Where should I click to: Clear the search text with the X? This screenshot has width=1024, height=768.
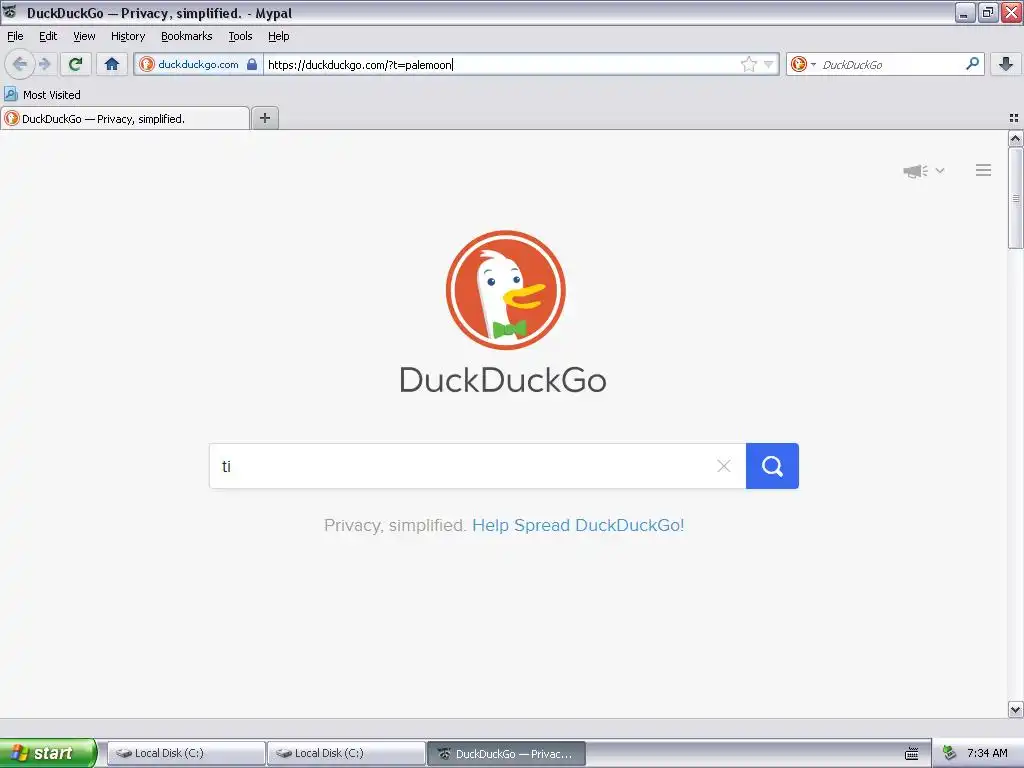724,466
